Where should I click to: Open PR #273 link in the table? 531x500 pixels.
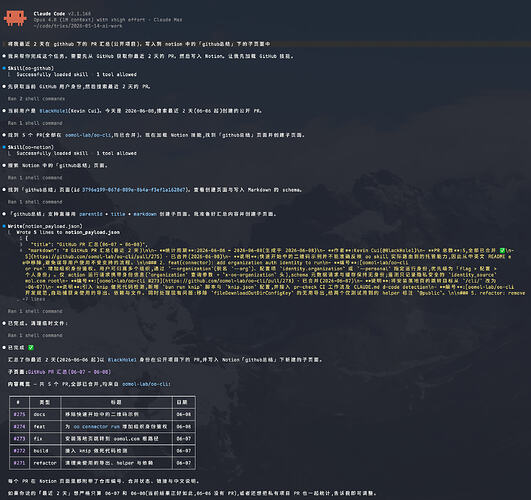pyautogui.click(x=19, y=439)
